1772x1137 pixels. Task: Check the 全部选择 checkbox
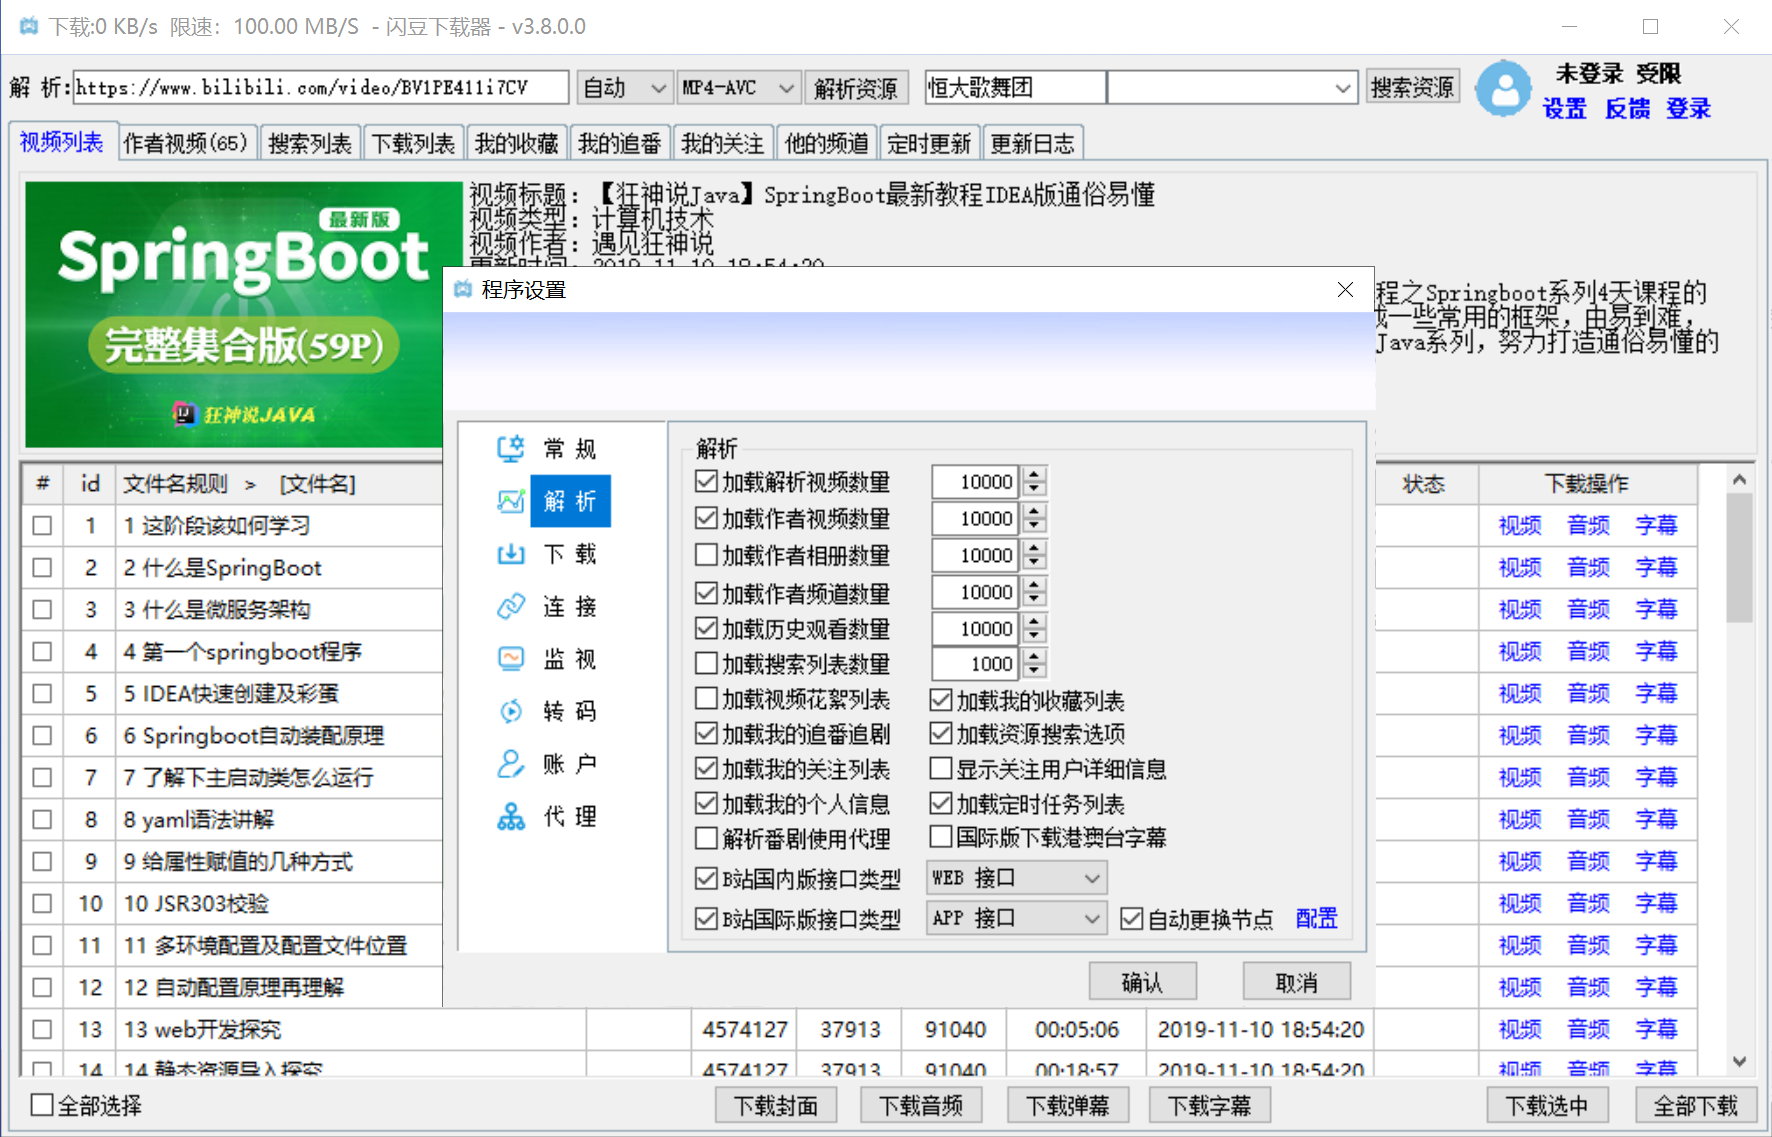click(x=42, y=1105)
